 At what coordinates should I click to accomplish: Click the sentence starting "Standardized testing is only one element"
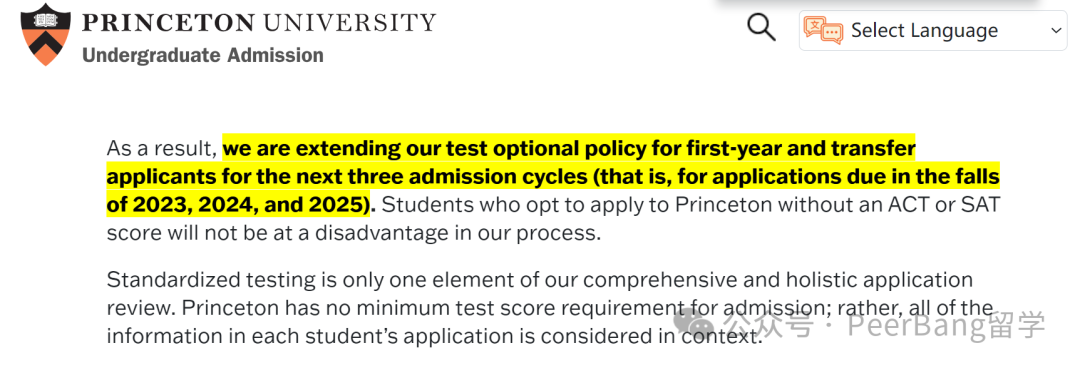pos(539,280)
